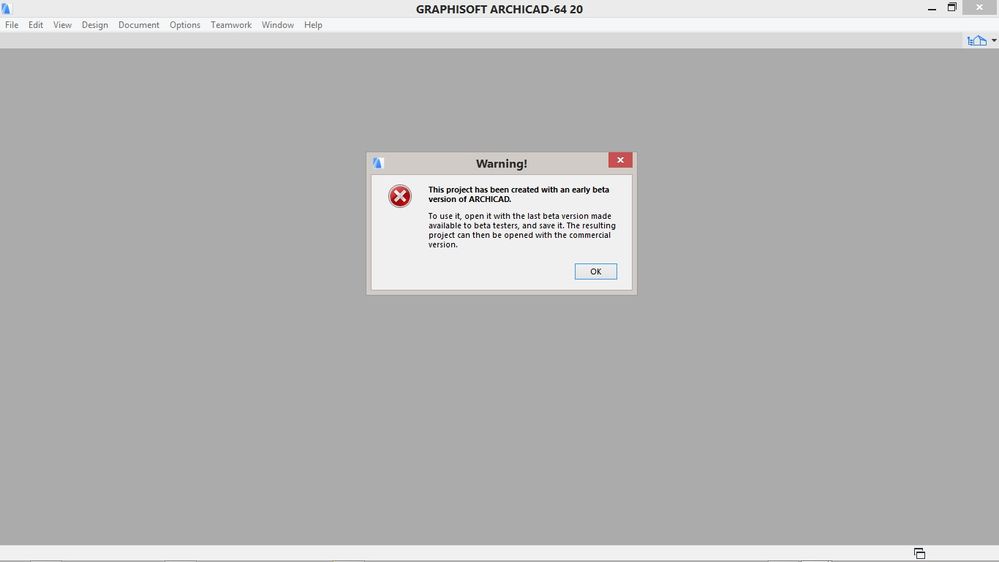Image resolution: width=999 pixels, height=562 pixels.
Task: Click the 'Warning!' dialog title
Action: click(501, 164)
